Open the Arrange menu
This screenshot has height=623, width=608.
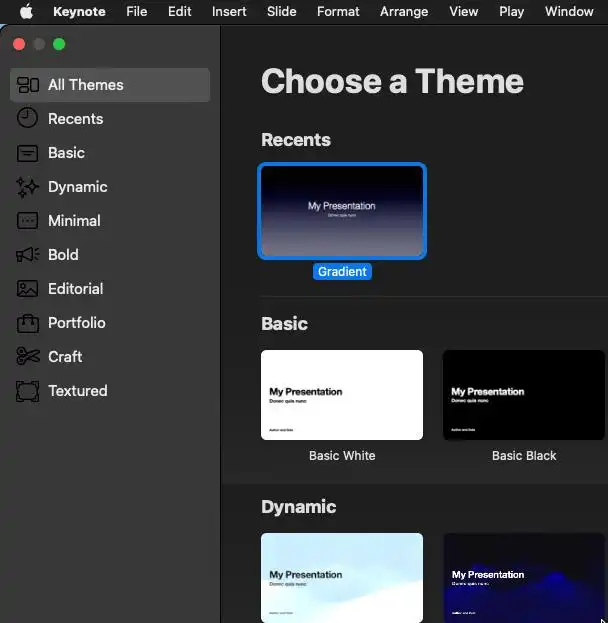click(x=404, y=12)
